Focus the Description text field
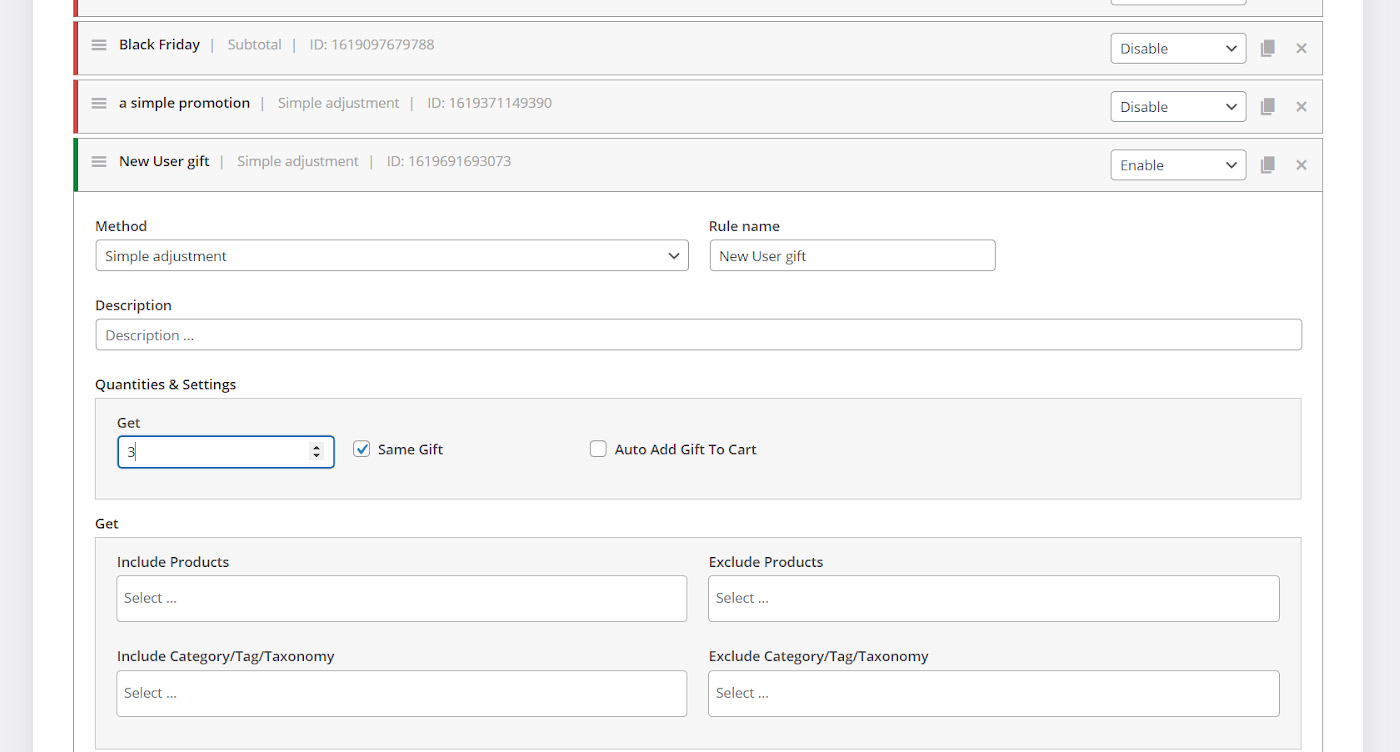Image resolution: width=1400 pixels, height=752 pixels. click(698, 335)
